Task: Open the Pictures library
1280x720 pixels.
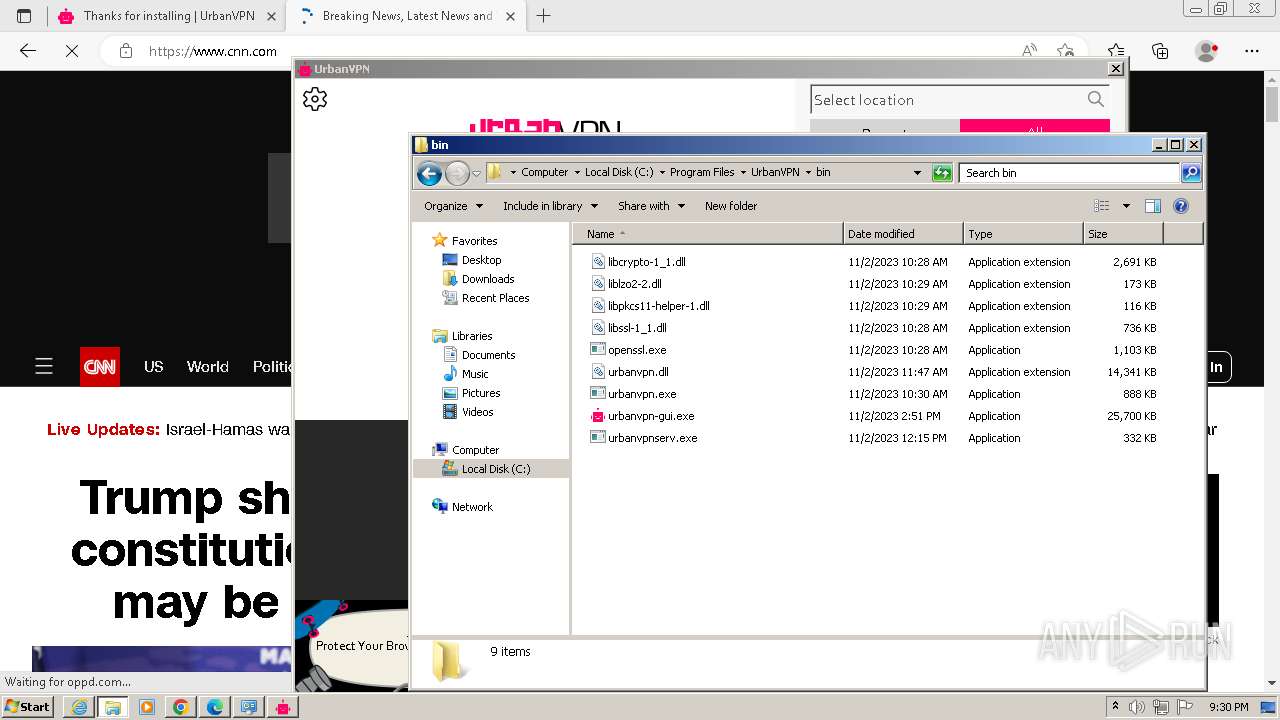Action: (481, 393)
